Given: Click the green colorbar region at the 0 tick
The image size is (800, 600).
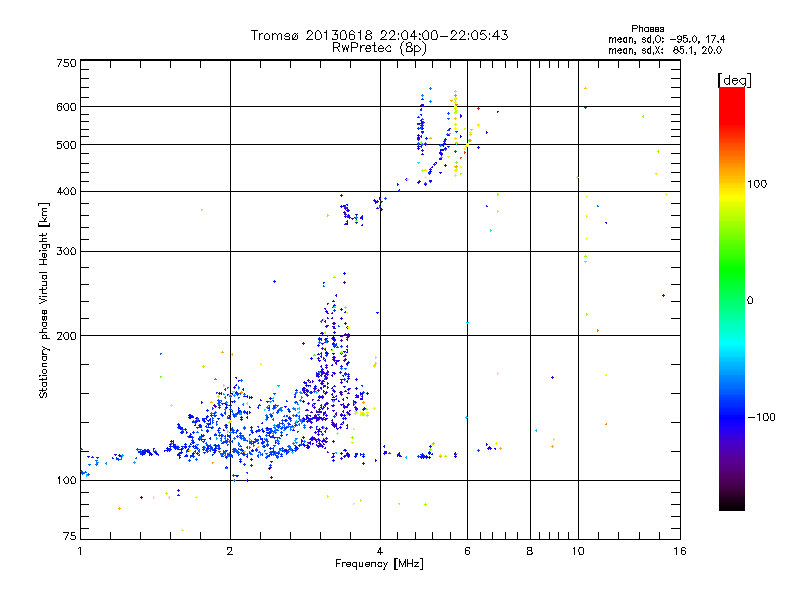Looking at the screenshot, I should click(x=732, y=301).
